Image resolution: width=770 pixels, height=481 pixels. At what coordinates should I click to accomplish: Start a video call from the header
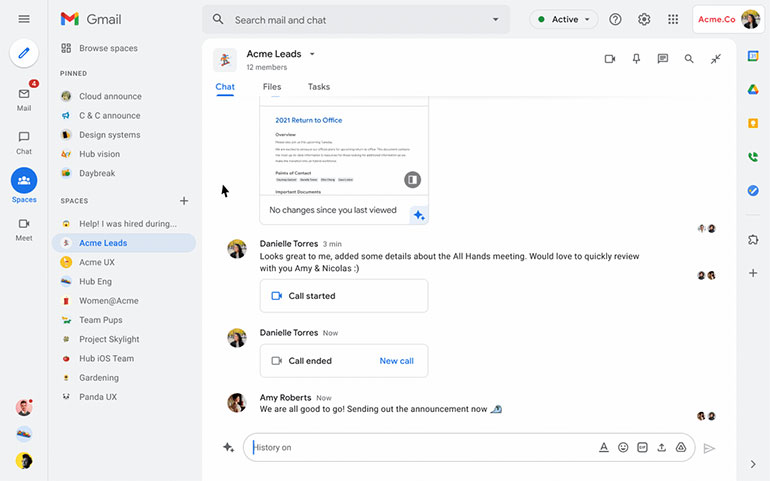coord(610,59)
